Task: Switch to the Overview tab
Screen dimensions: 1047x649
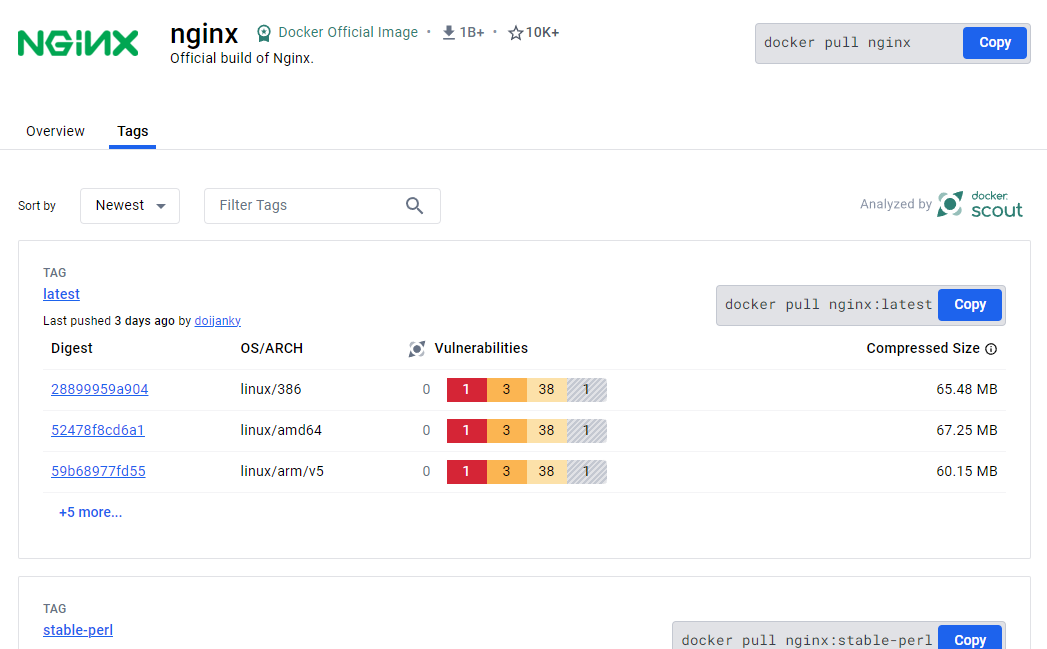Action: tap(55, 131)
